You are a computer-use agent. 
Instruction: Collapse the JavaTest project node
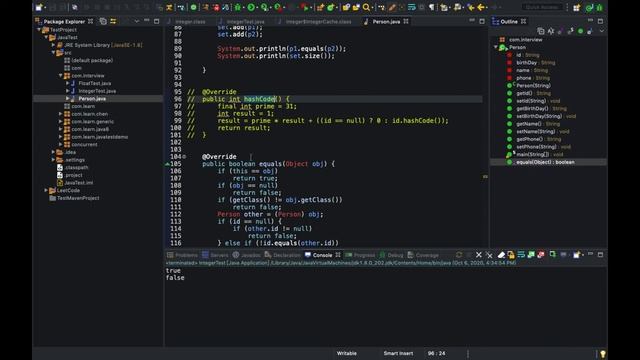point(47,37)
